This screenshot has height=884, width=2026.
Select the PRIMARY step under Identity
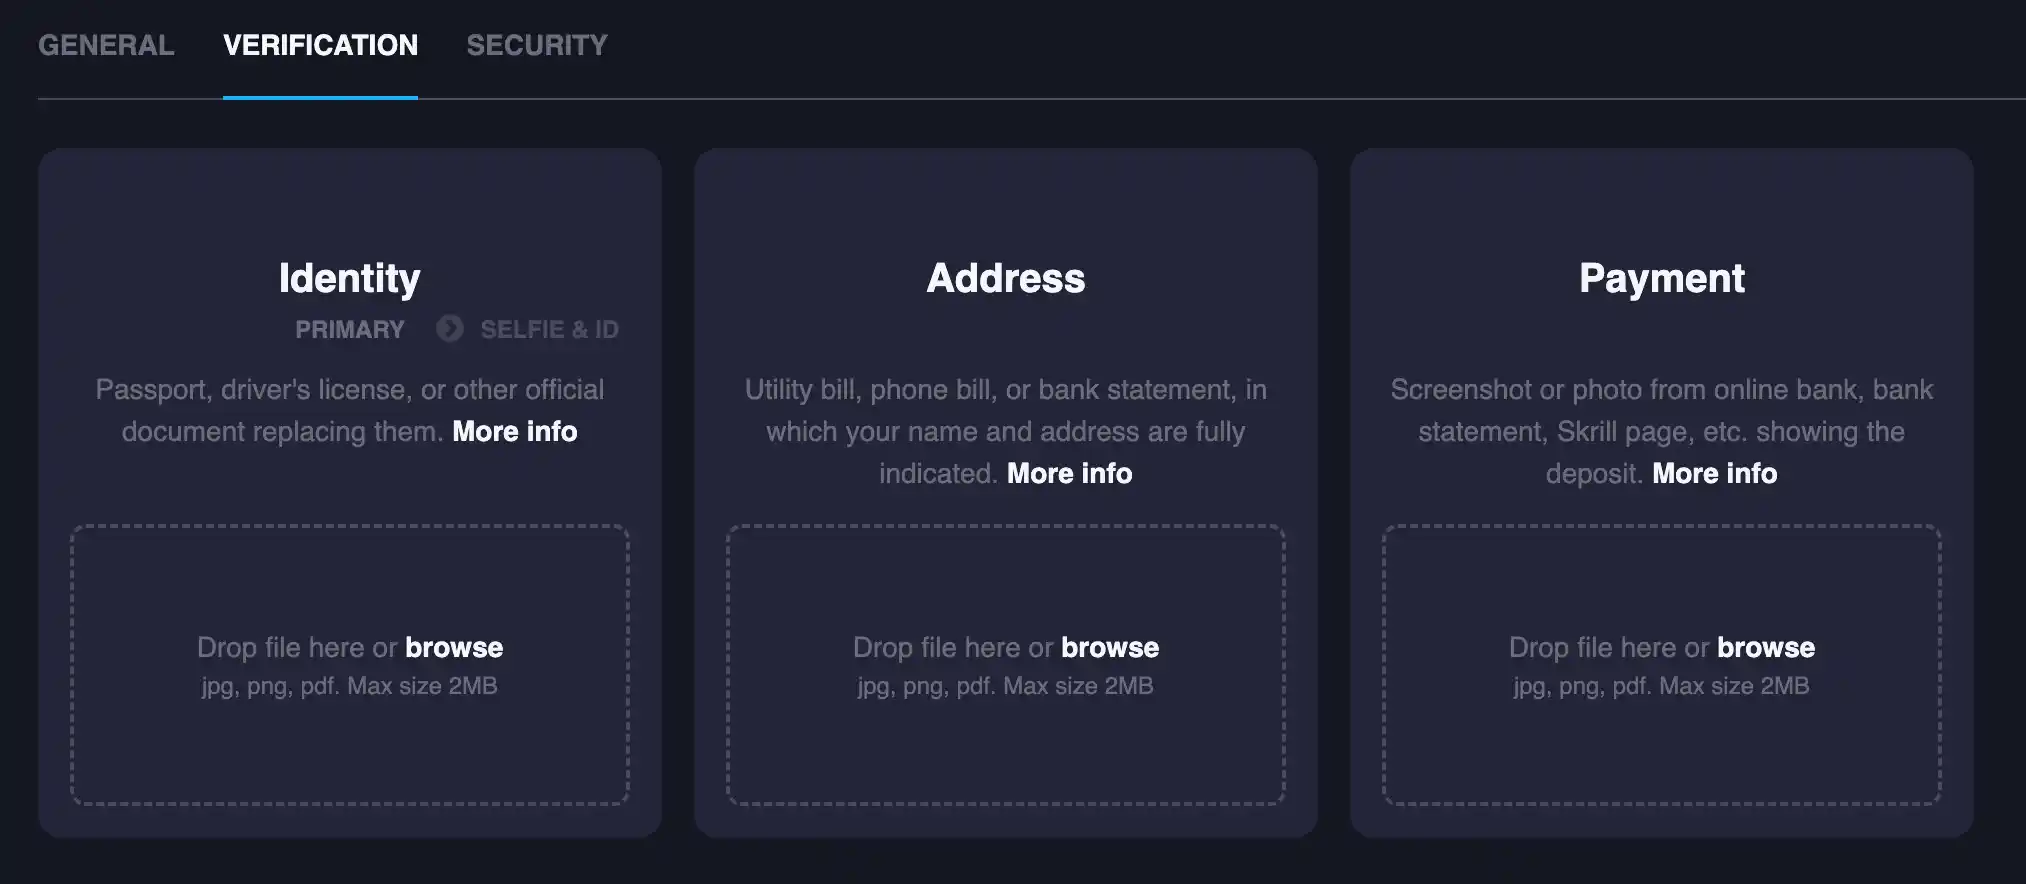(350, 329)
